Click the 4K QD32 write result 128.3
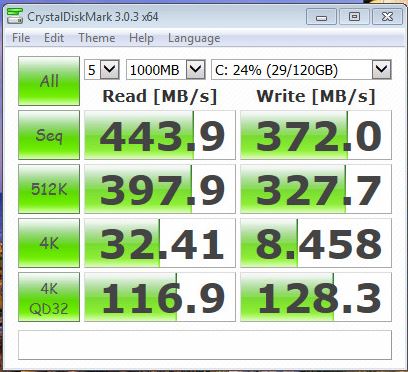 (x=316, y=297)
